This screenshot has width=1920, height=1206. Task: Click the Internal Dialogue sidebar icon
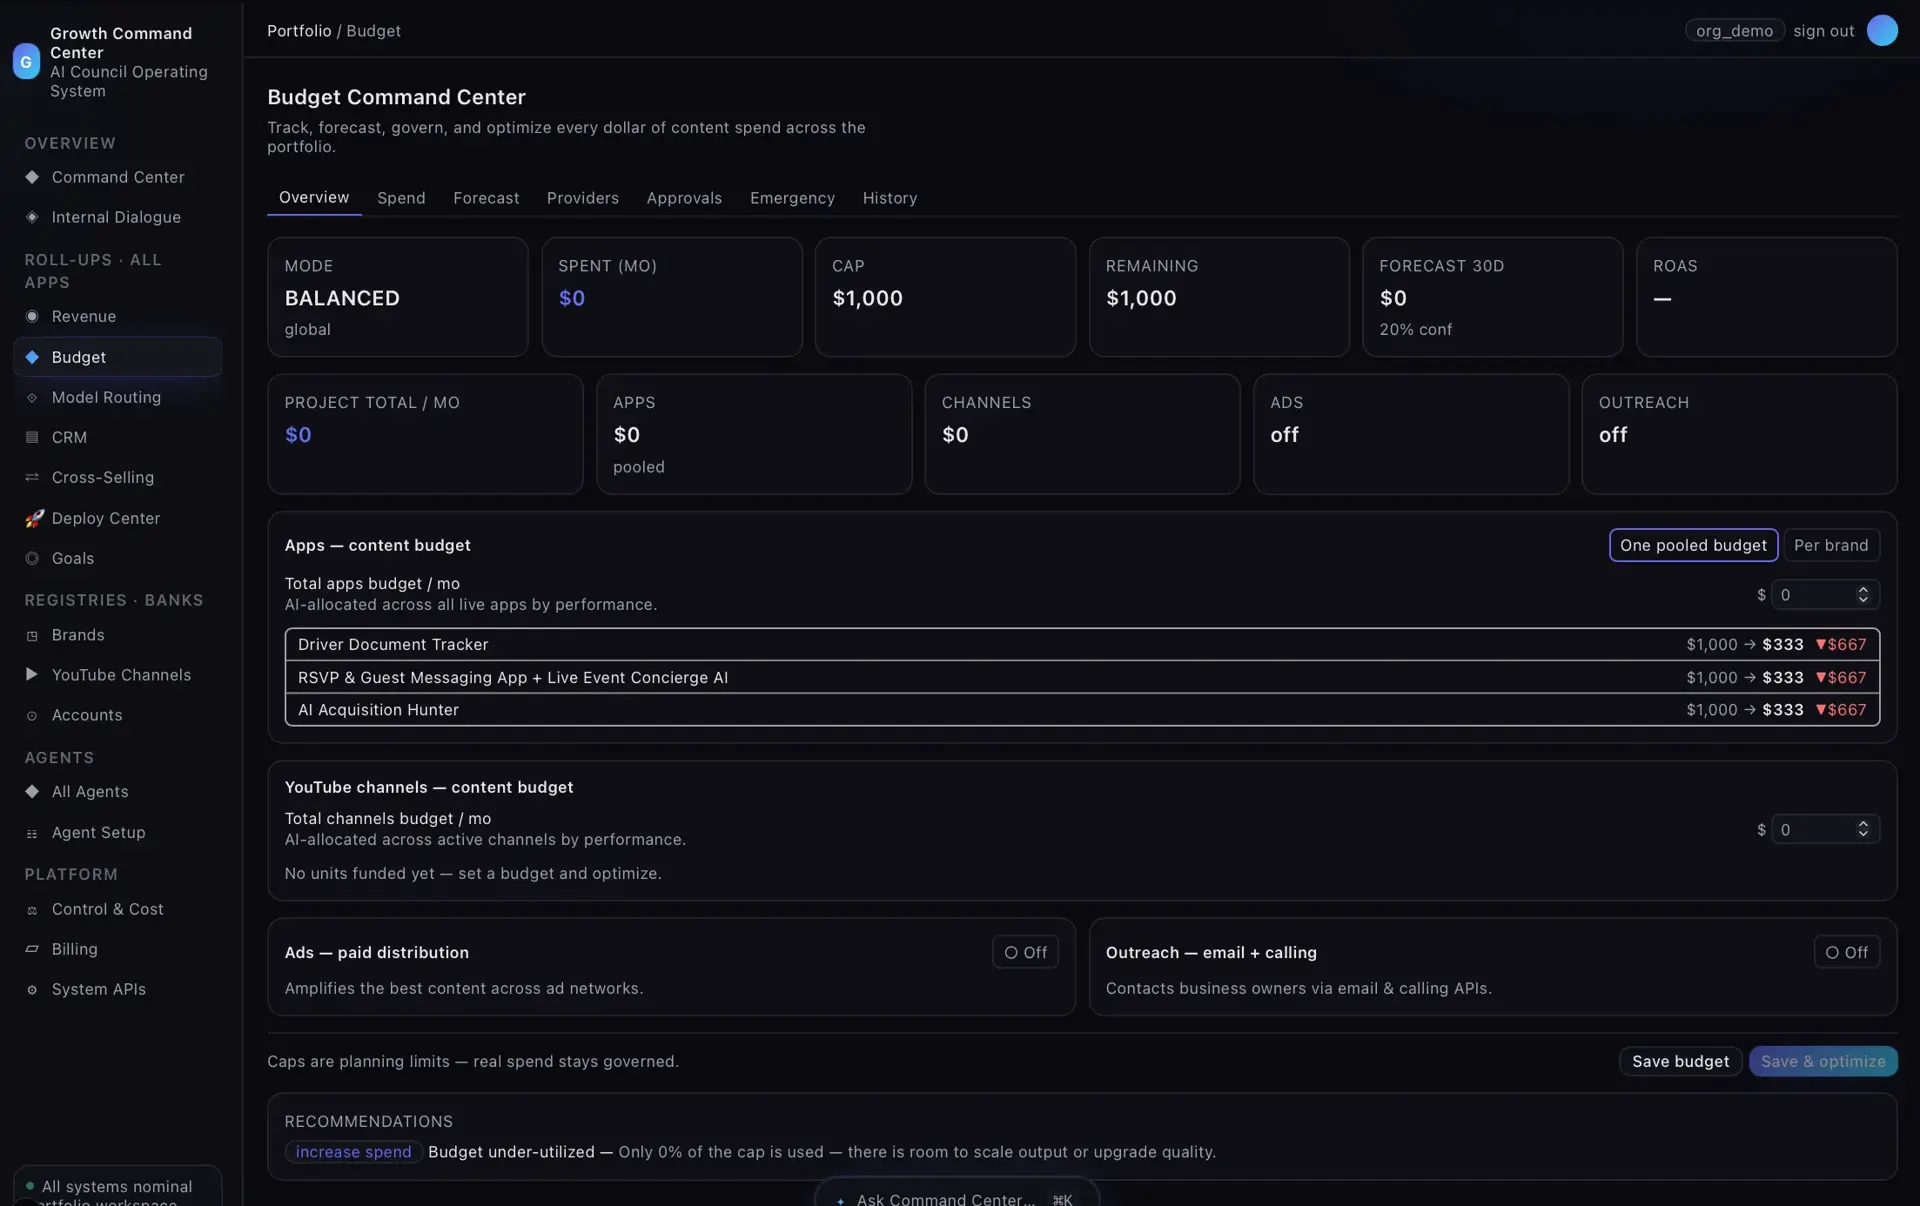coord(32,217)
